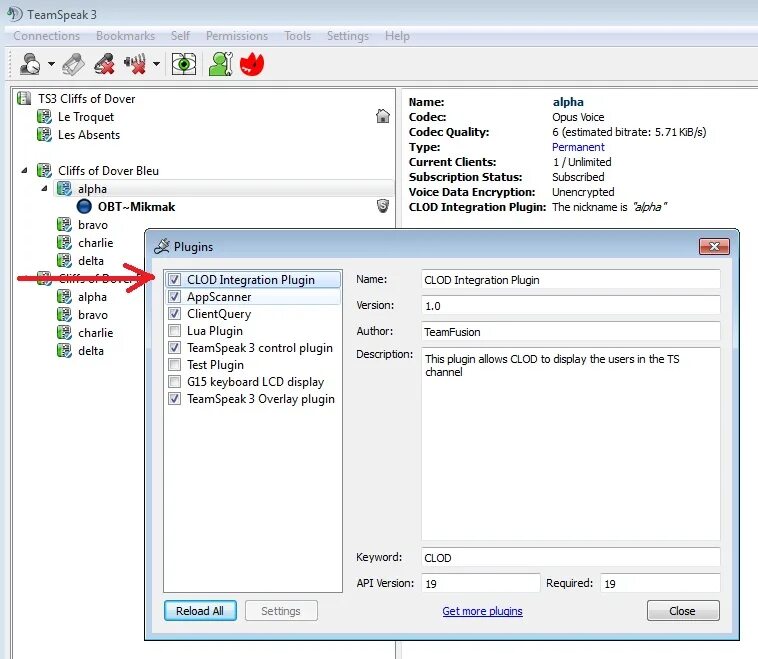Uncheck the CLOD Integration Plugin checkbox
Image resolution: width=758 pixels, height=659 pixels.
[x=175, y=279]
